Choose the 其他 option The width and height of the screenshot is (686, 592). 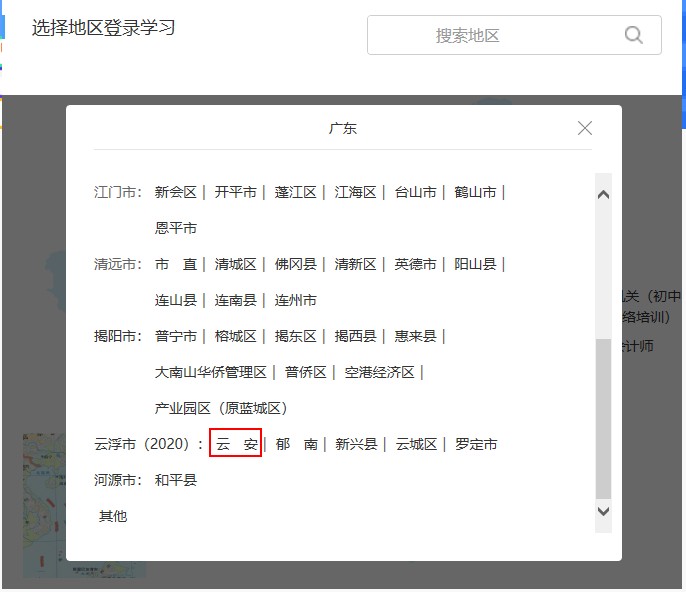[113, 516]
